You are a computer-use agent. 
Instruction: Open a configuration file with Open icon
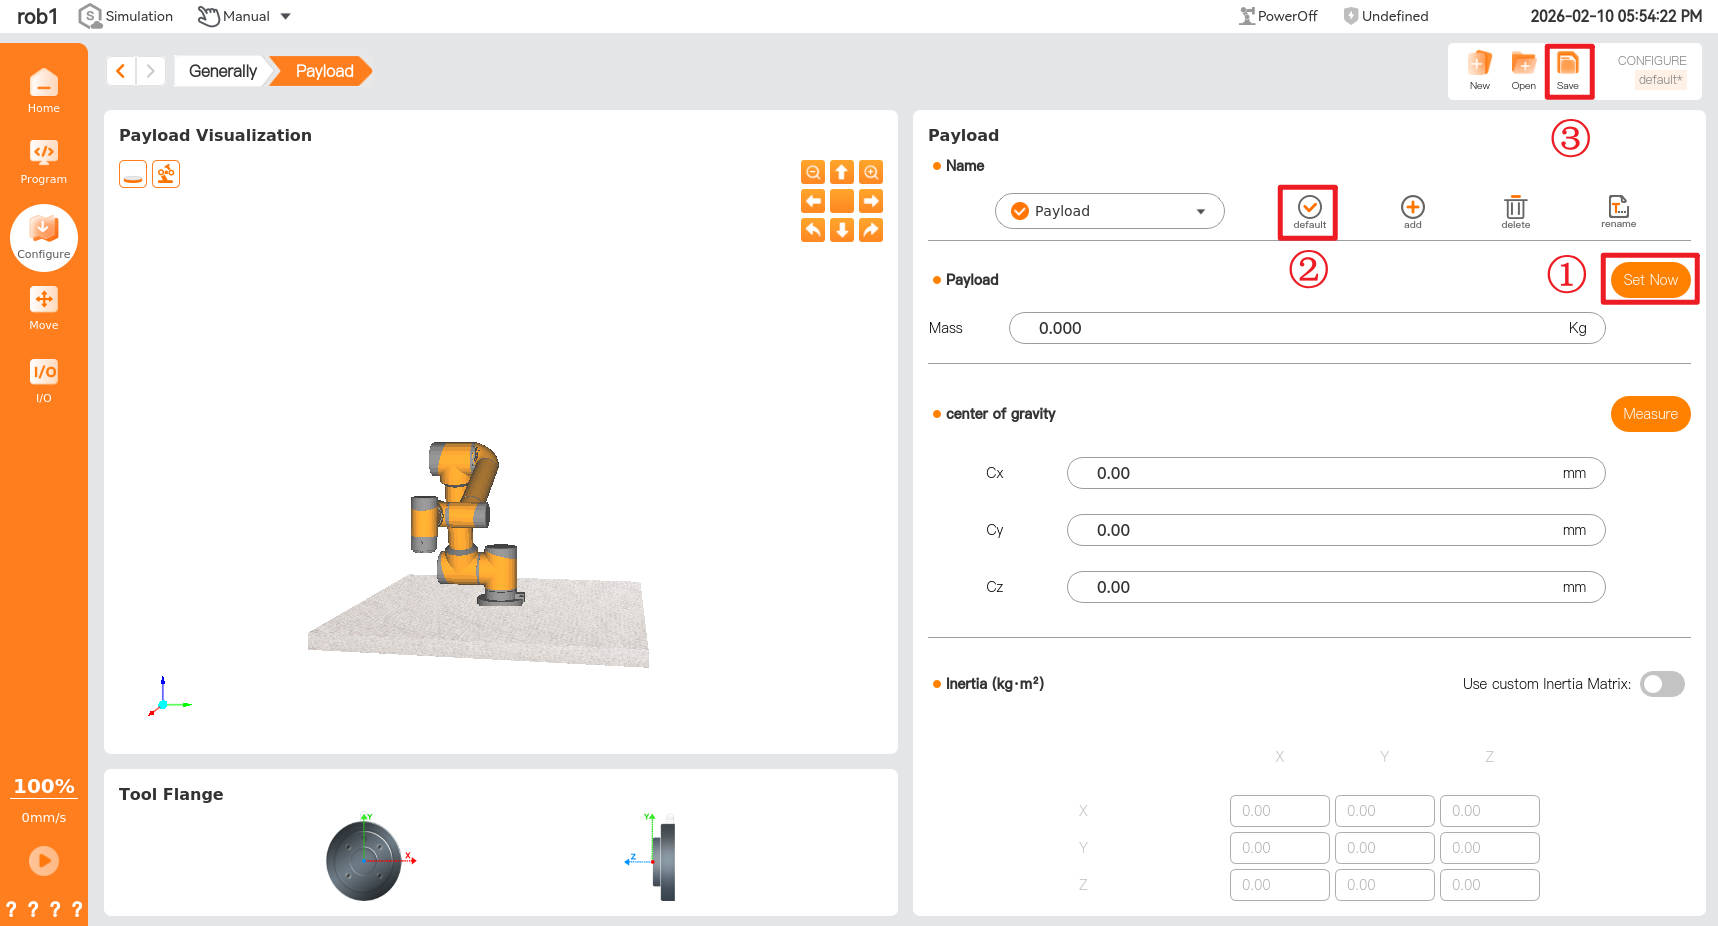click(1523, 70)
